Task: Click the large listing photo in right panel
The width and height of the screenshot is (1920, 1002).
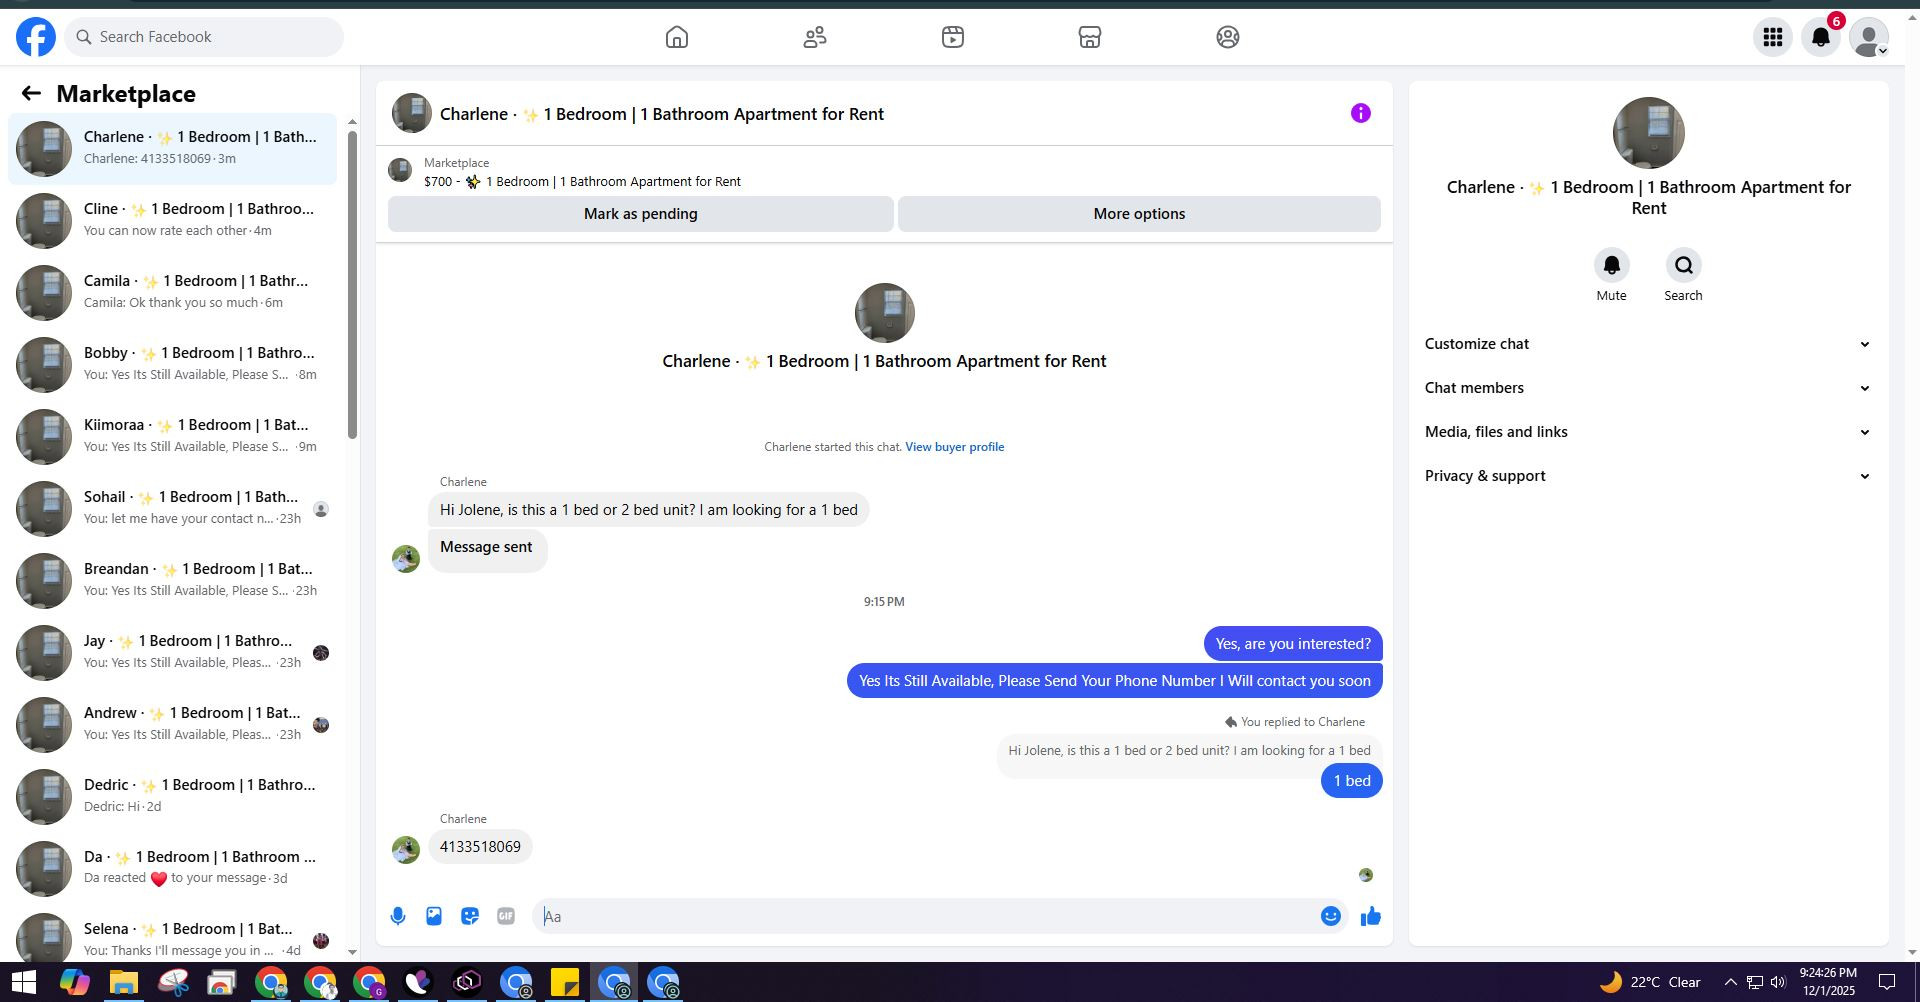Action: pos(1648,133)
